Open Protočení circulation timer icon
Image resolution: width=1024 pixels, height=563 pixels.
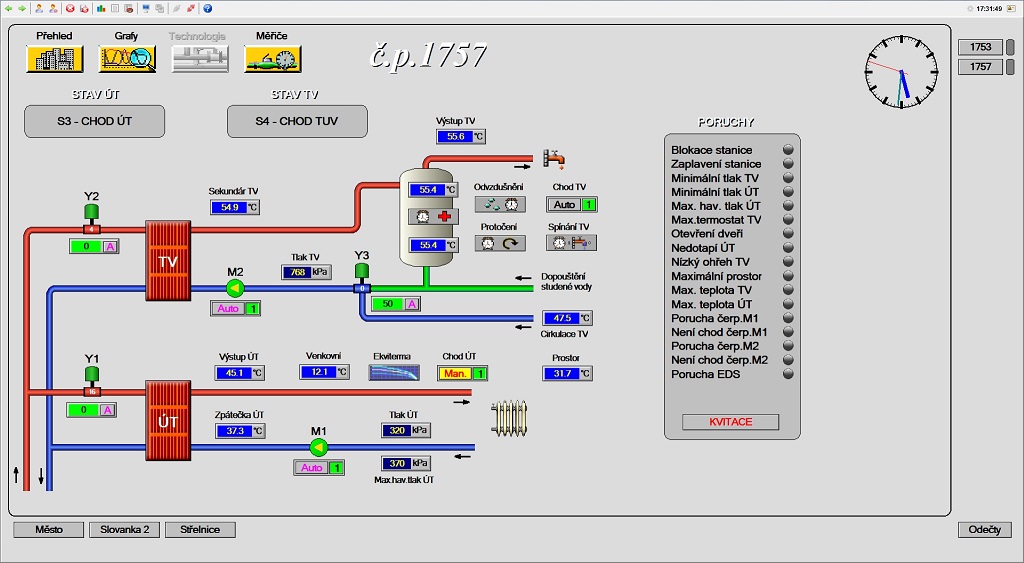tap(500, 244)
